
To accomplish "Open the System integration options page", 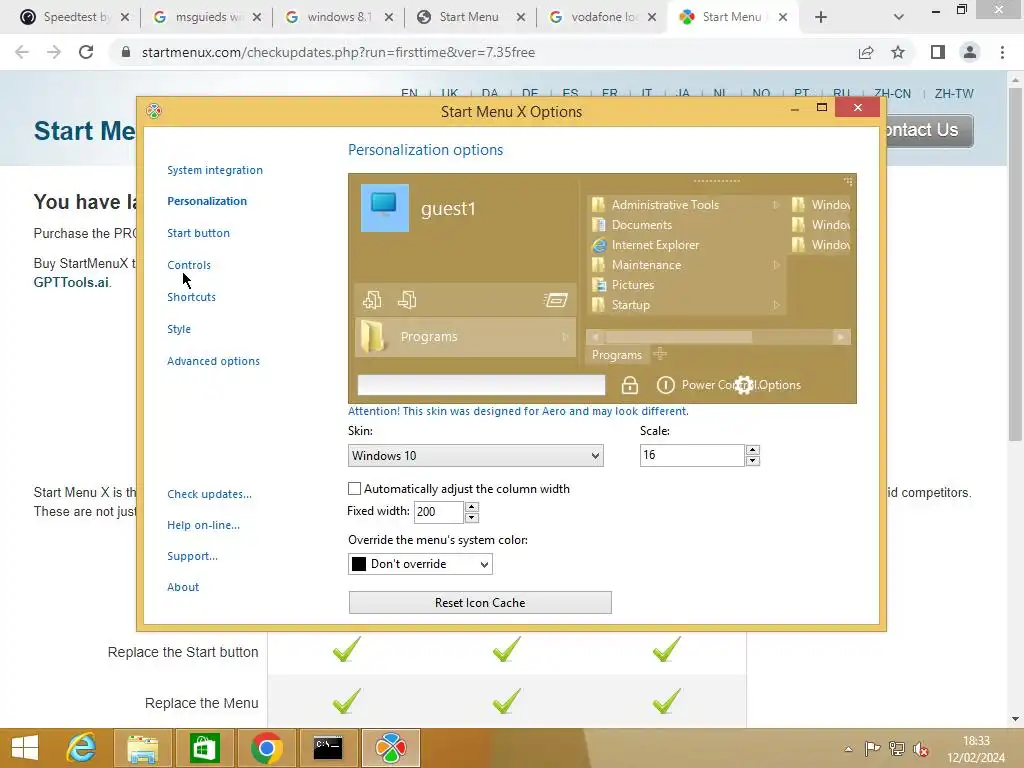I will pos(215,170).
